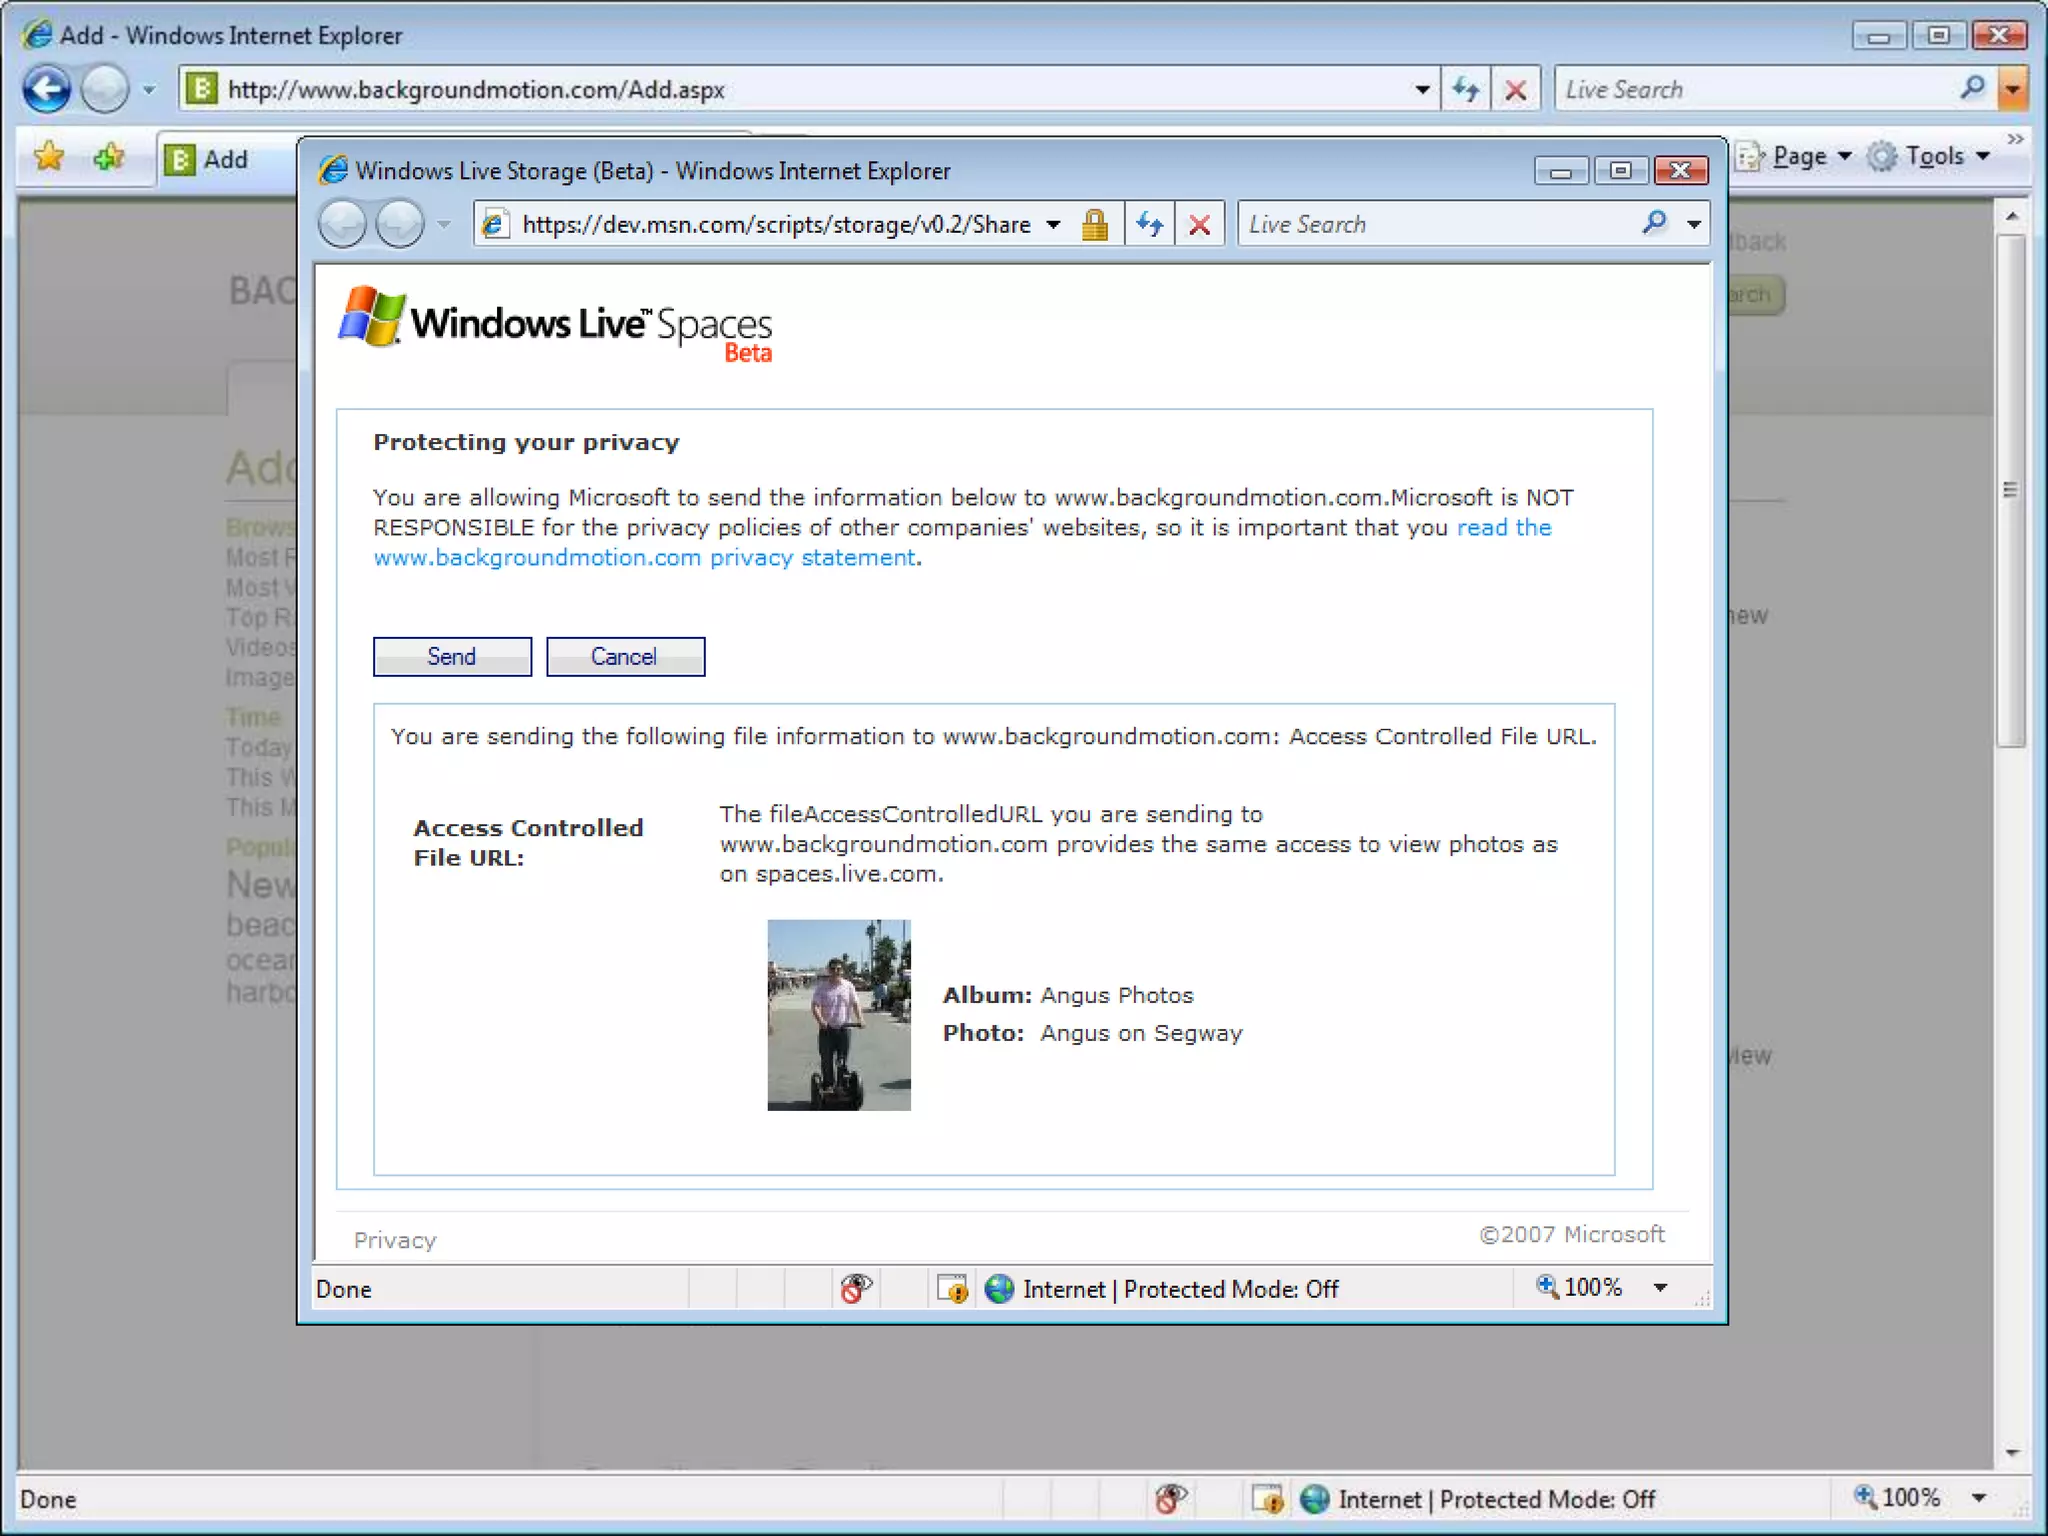
Task: Click popup zoom level 100% button
Action: tap(1580, 1288)
